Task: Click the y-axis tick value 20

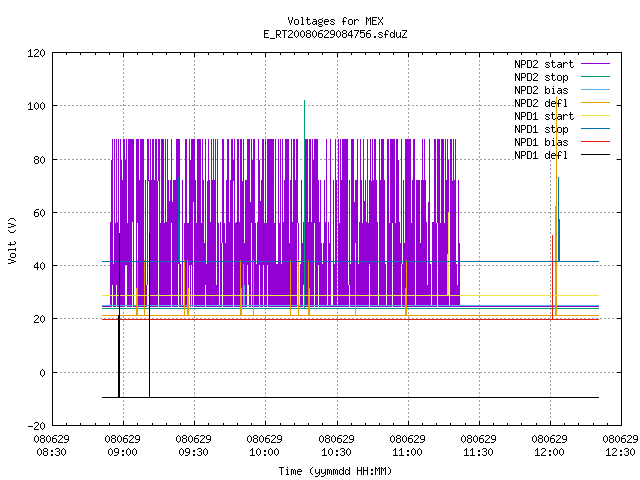Action: 39,319
